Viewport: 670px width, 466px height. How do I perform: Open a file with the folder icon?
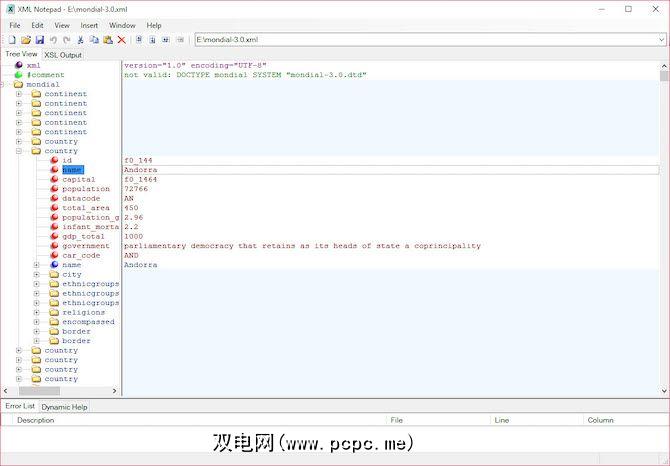tap(26, 40)
